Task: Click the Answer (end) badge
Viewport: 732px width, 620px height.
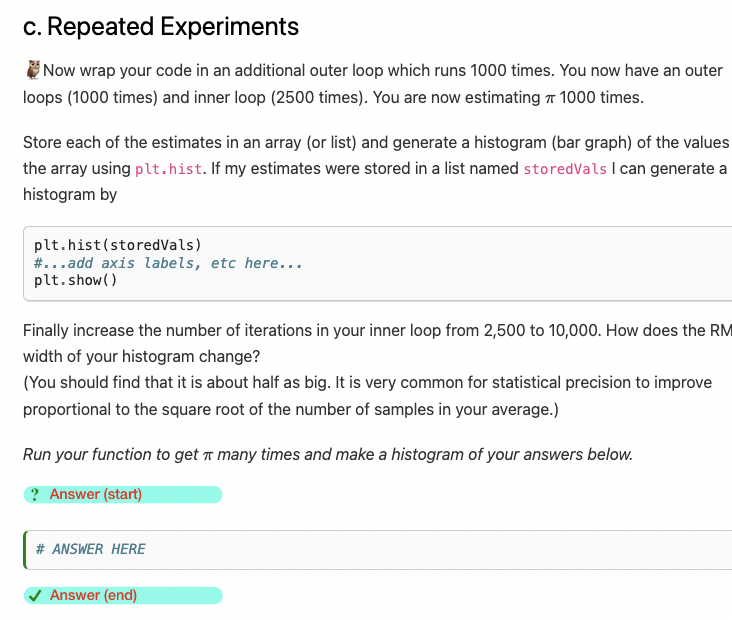Action: [x=123, y=596]
